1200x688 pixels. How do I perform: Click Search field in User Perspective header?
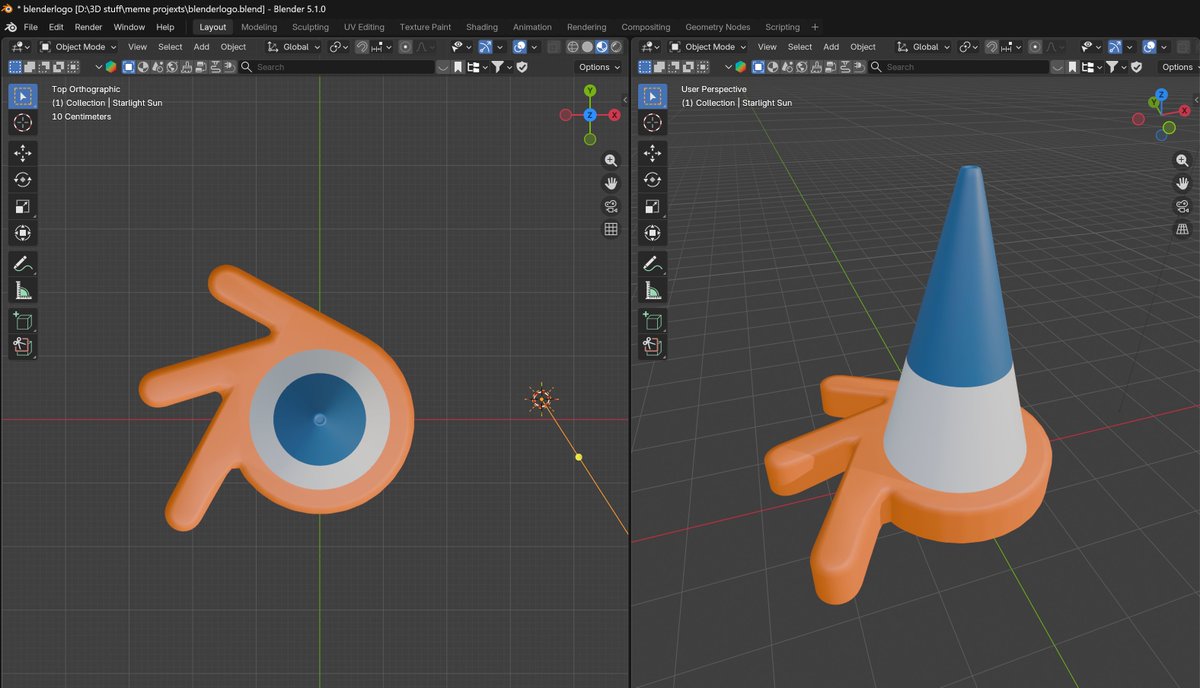point(959,67)
